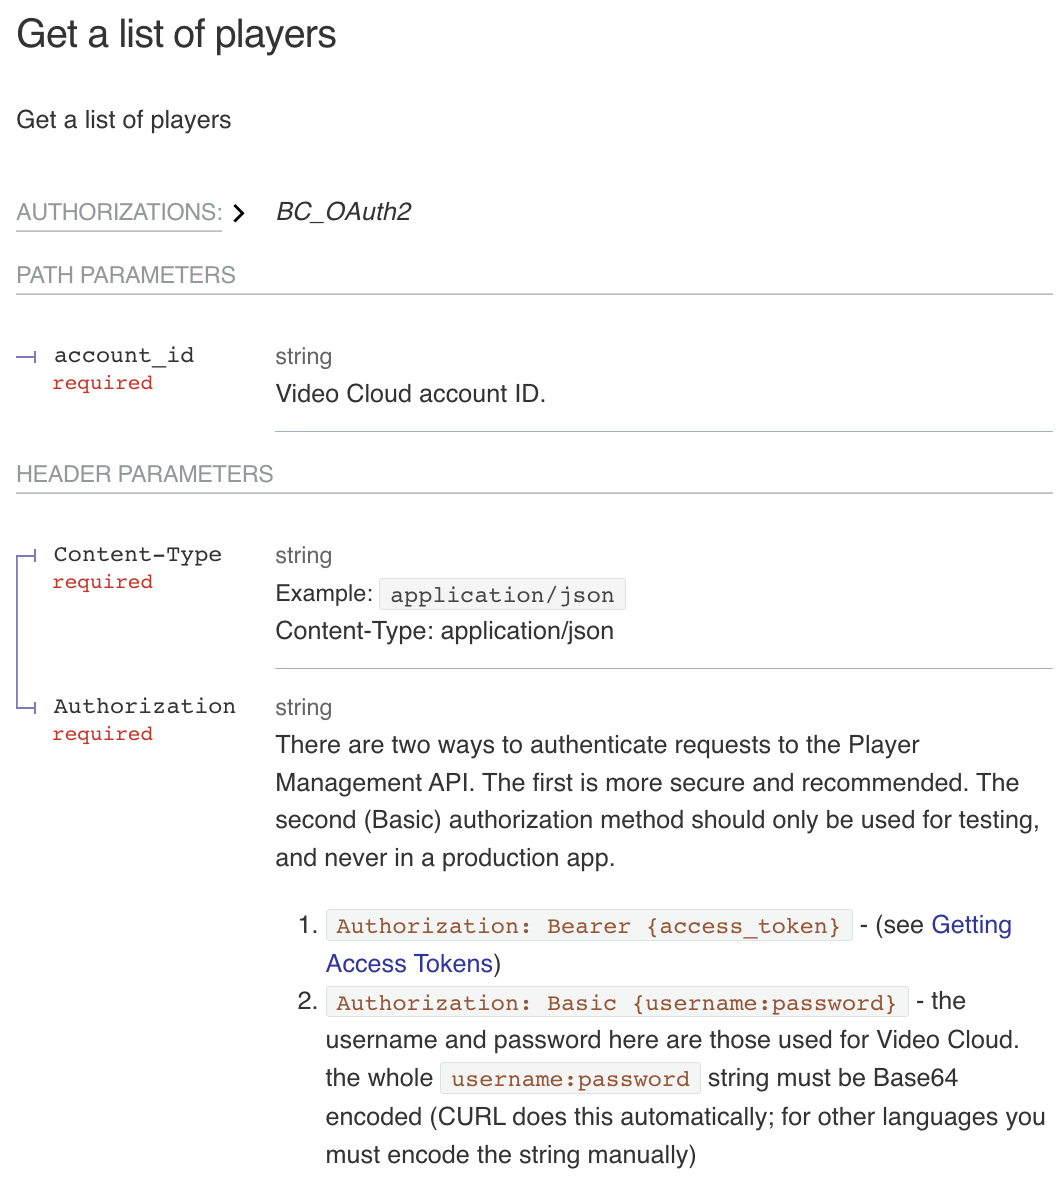Select the BC_OAuth2 authorization scheme text
1064x1186 pixels.
point(343,212)
